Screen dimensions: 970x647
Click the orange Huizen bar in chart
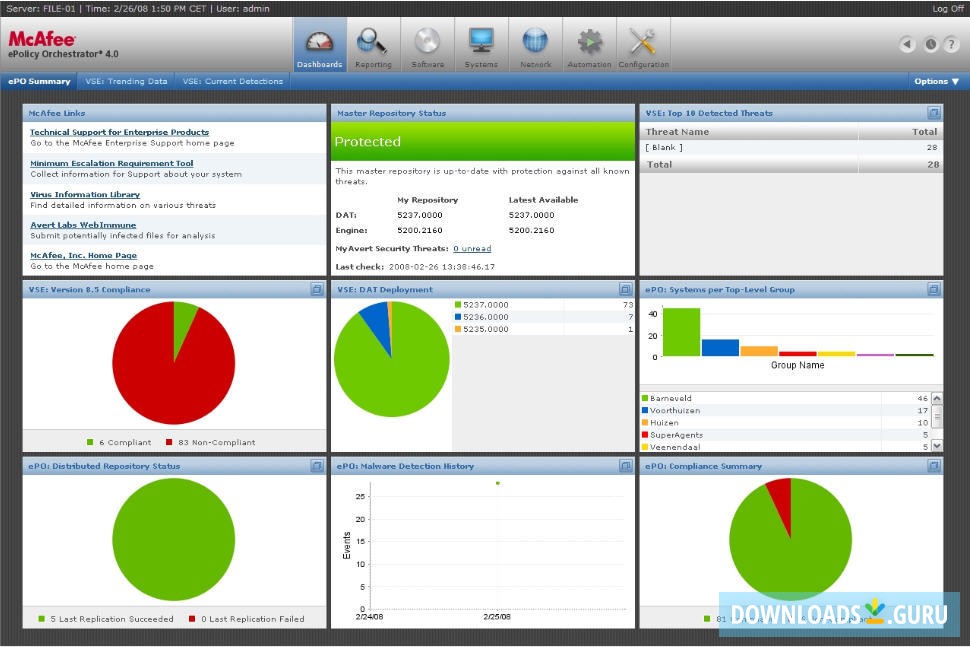point(759,351)
